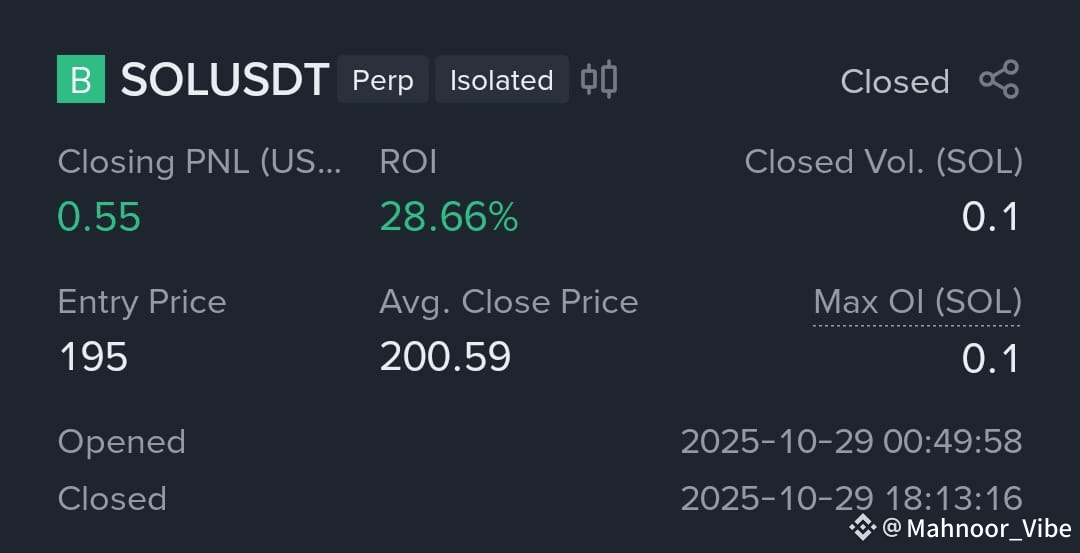Image resolution: width=1080 pixels, height=553 pixels.
Task: Click the 0.55 closing PNL value
Action: [99, 218]
